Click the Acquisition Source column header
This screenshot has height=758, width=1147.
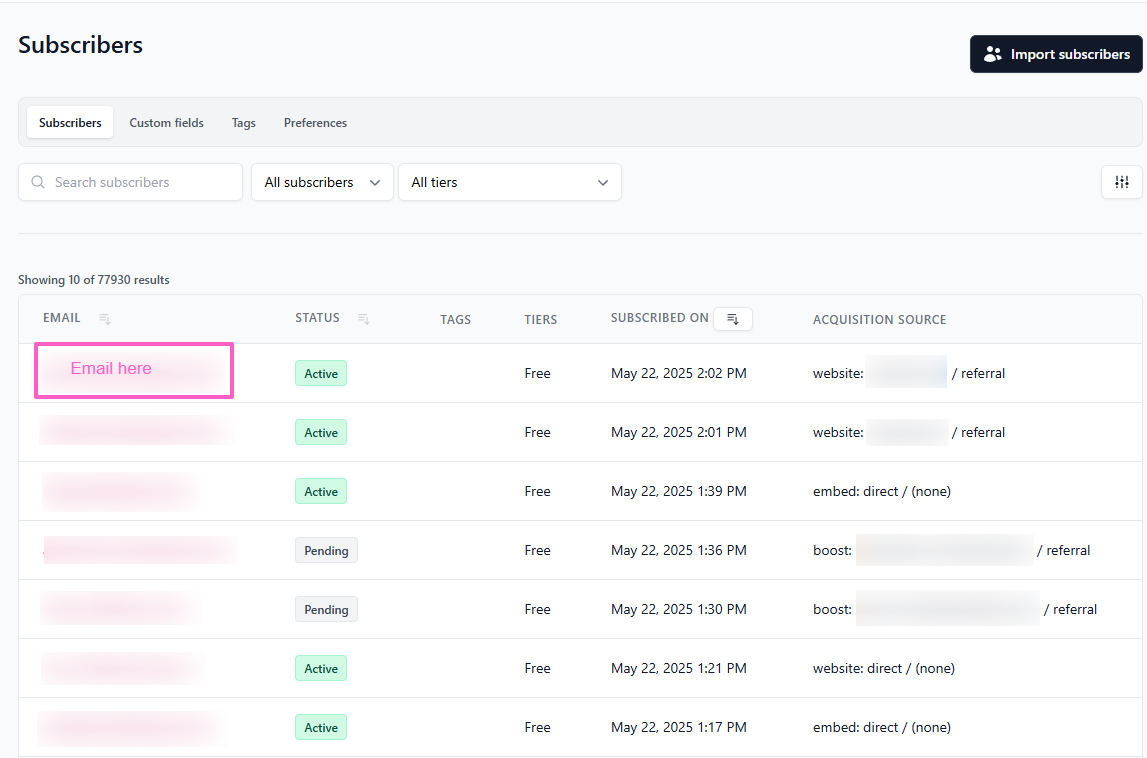(879, 320)
